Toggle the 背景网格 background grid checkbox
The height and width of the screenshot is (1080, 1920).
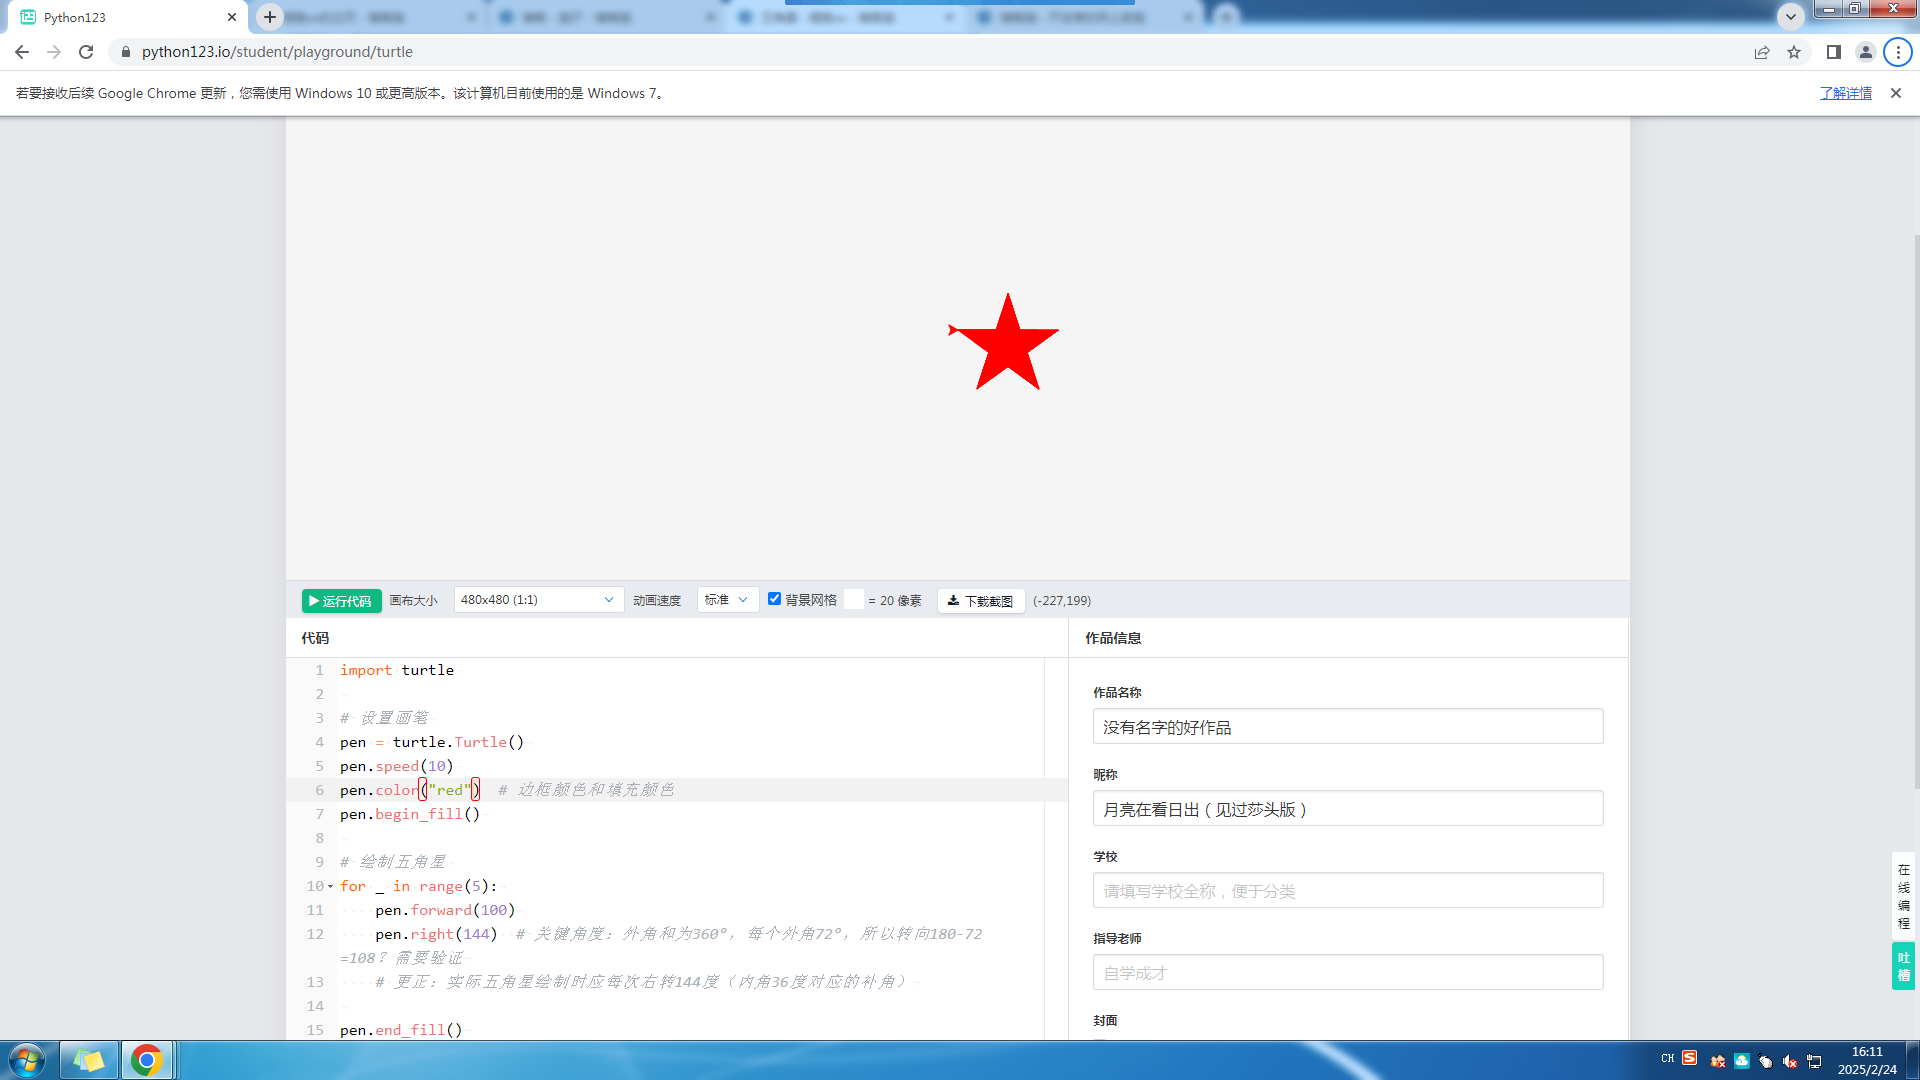(x=774, y=599)
